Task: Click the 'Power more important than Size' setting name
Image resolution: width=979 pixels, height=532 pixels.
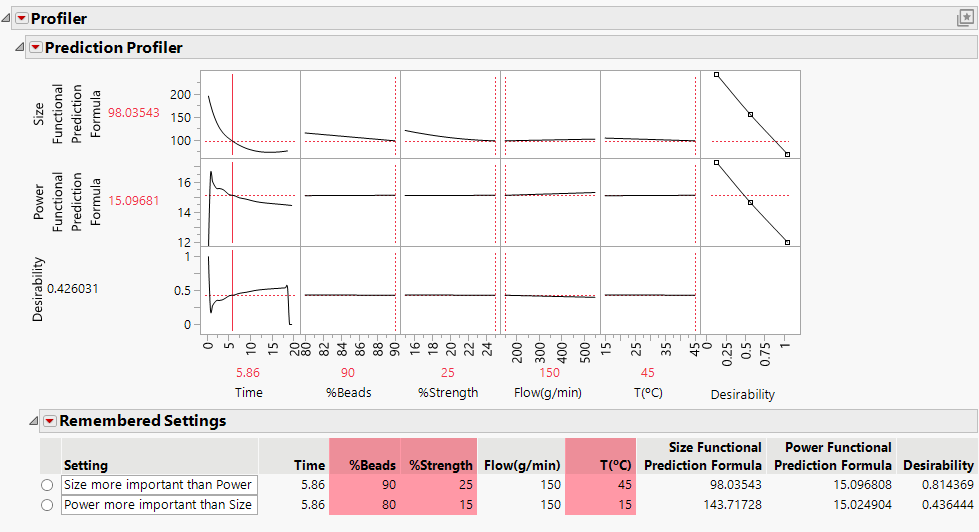Action: coord(158,505)
